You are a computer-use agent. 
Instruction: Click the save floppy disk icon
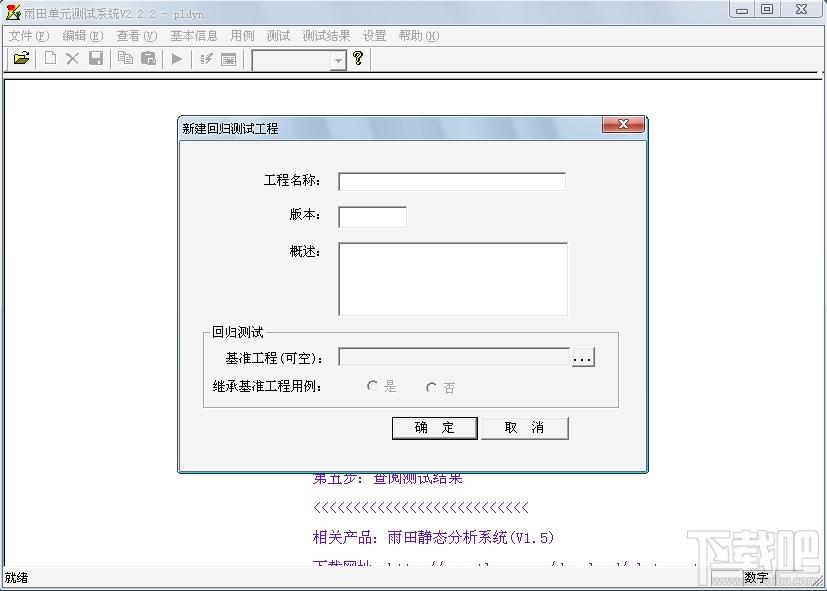pos(95,59)
